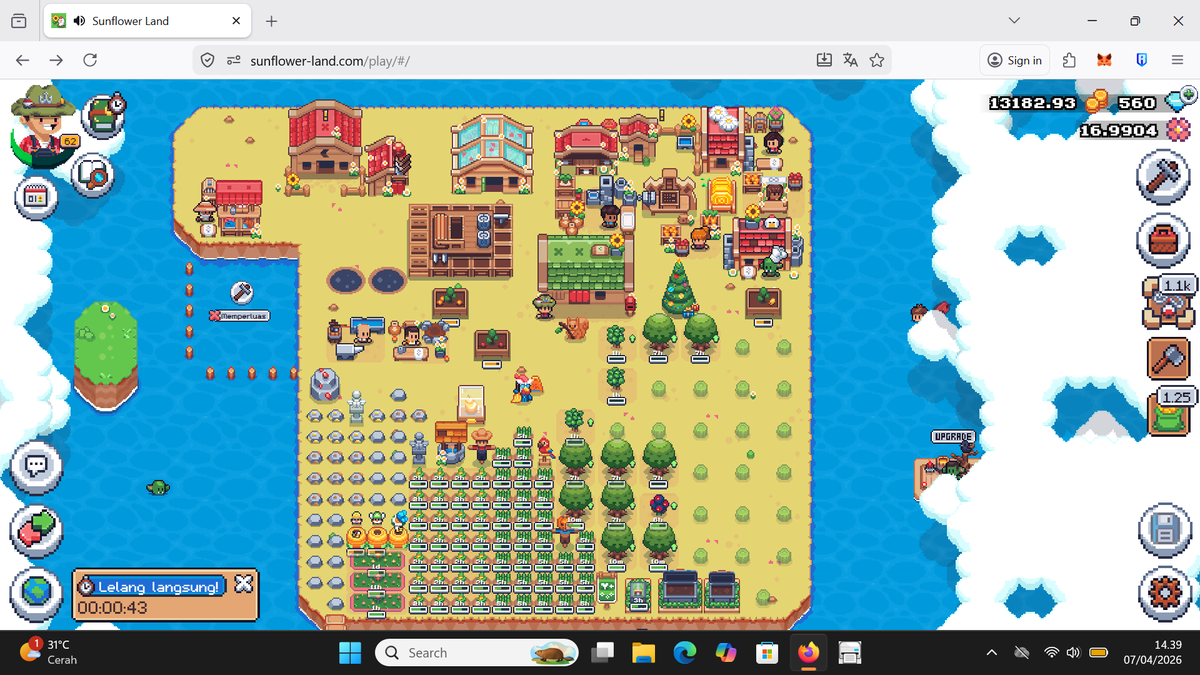
Task: Open the codex book with clock icon
Action: click(104, 116)
